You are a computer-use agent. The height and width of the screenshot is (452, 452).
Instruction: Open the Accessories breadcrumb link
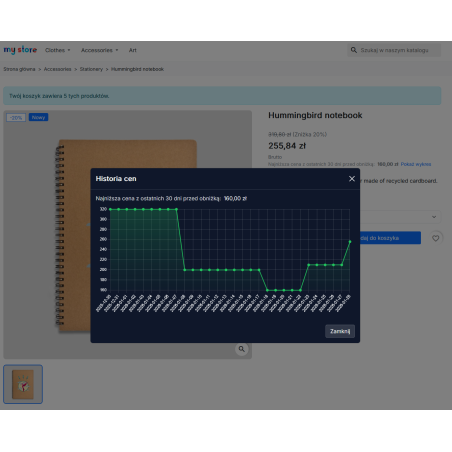(58, 69)
